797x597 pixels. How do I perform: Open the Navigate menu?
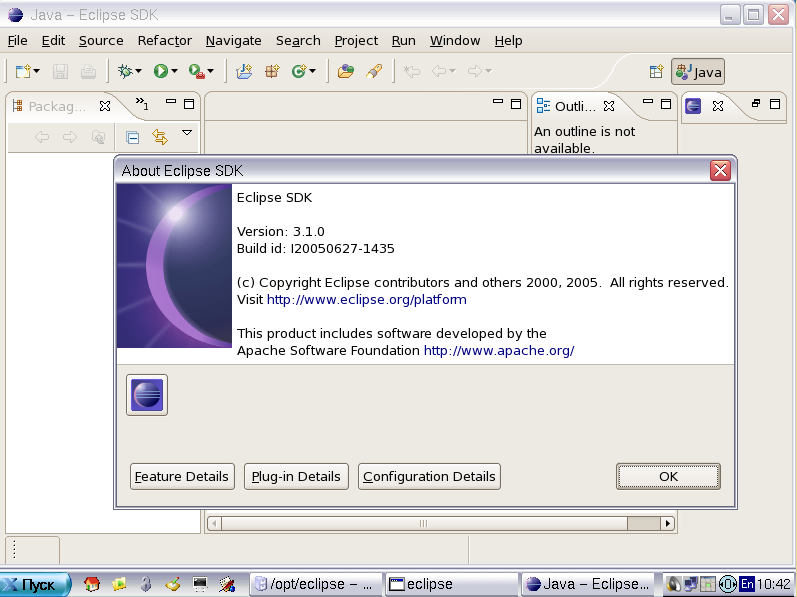click(233, 41)
